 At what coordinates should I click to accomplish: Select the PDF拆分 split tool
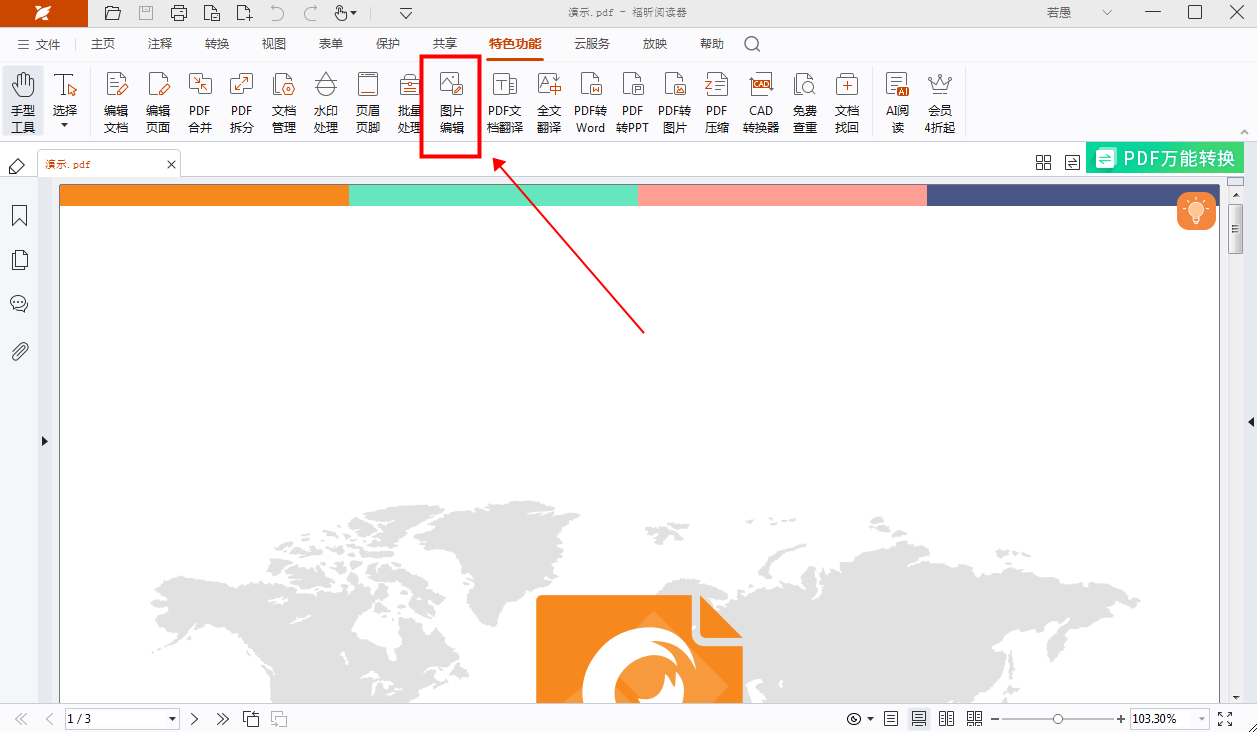242,103
